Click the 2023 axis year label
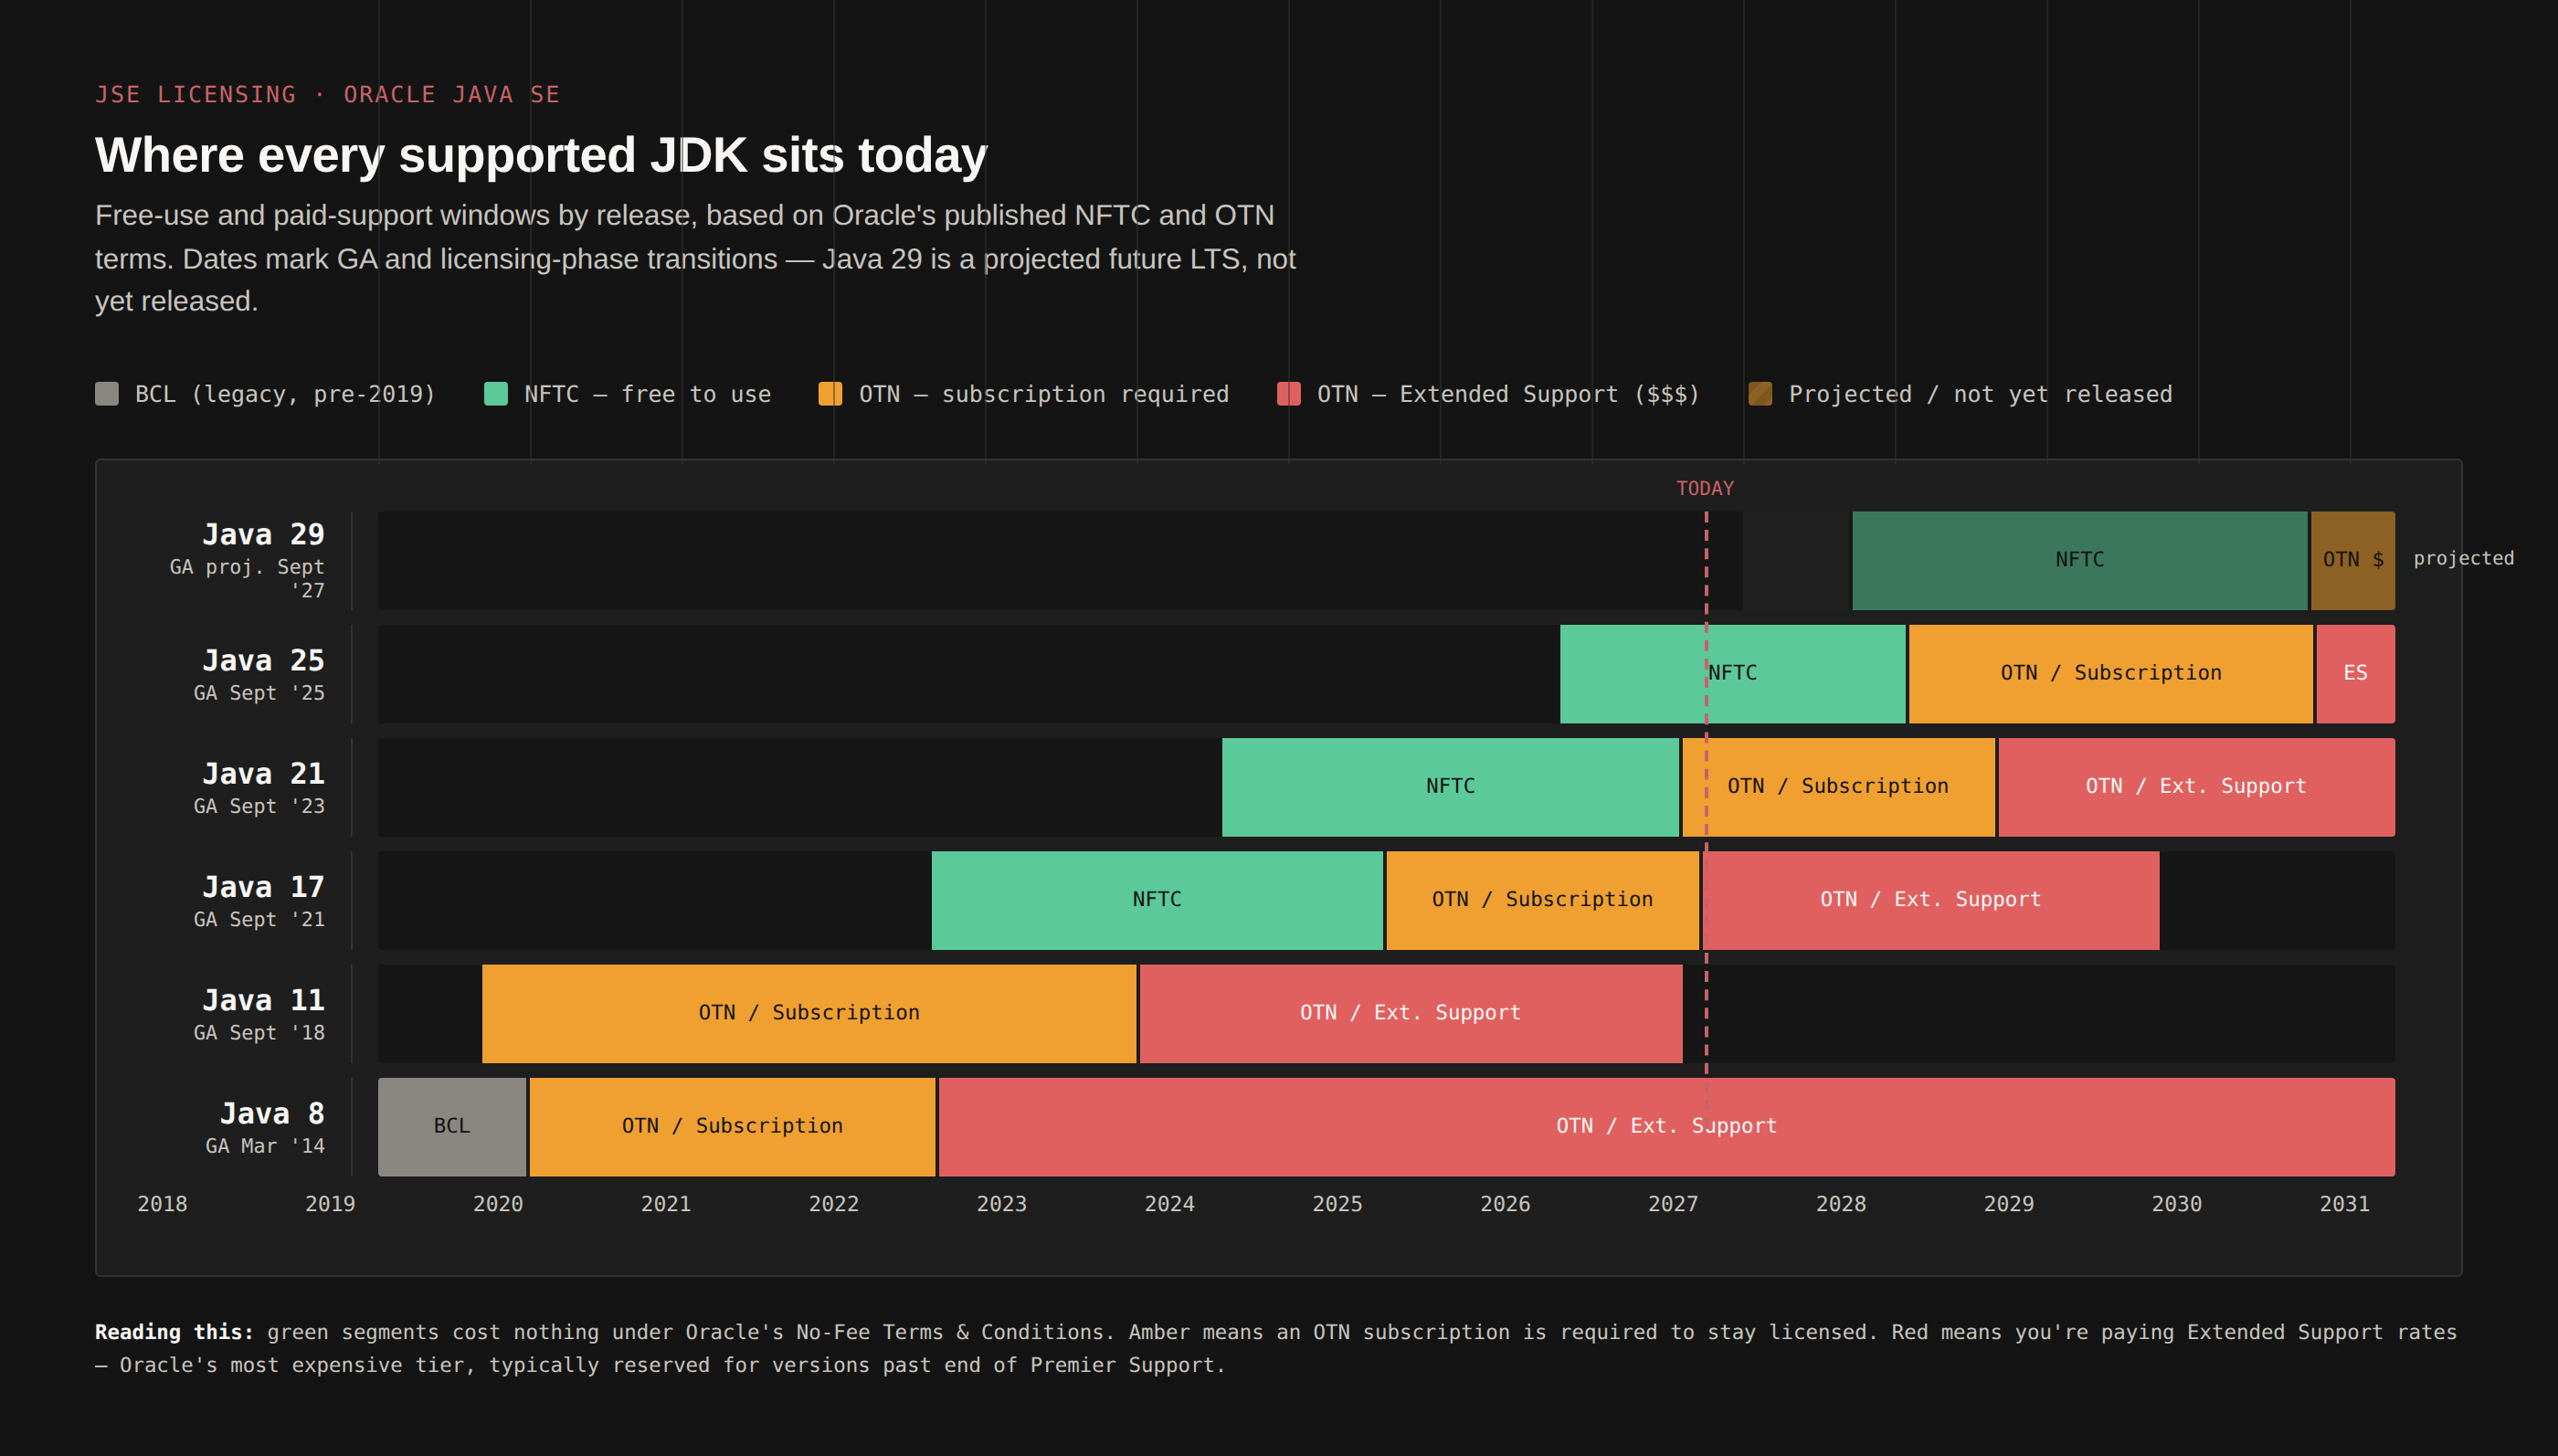Screen dimensions: 2558x1456 point(1001,1204)
